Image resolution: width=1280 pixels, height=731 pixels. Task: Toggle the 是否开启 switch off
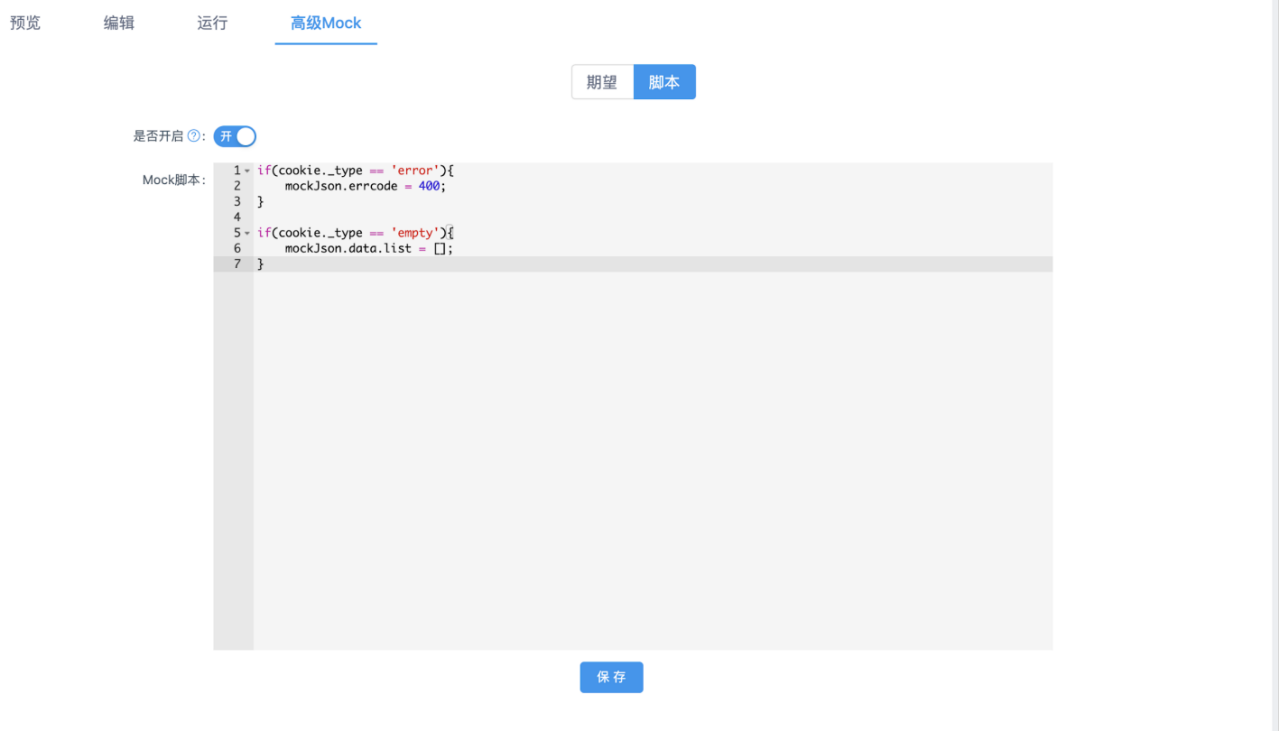(235, 136)
